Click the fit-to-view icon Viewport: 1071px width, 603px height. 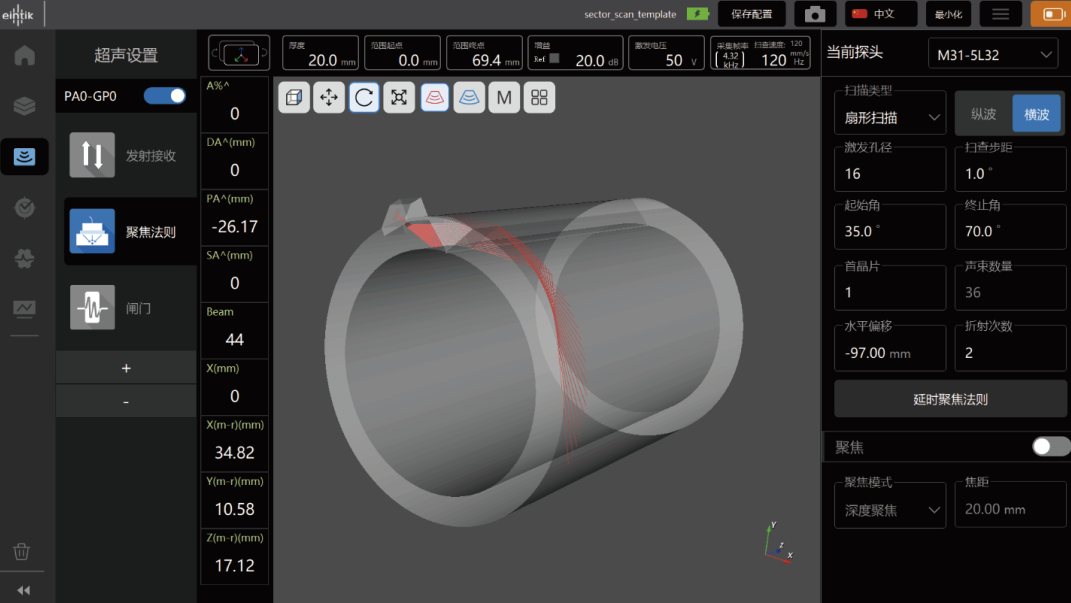[399, 97]
